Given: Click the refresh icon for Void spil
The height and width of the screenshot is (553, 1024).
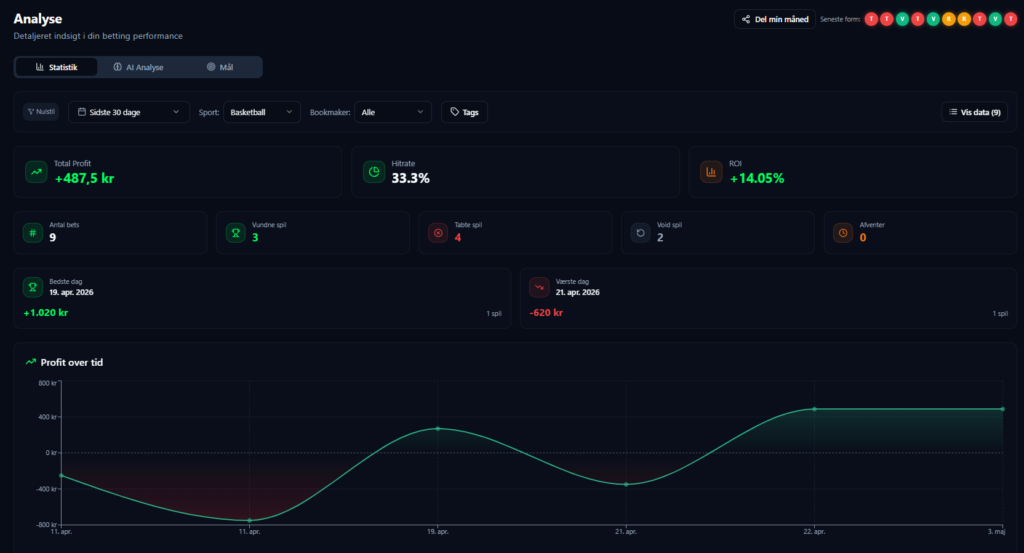Looking at the screenshot, I should point(640,232).
